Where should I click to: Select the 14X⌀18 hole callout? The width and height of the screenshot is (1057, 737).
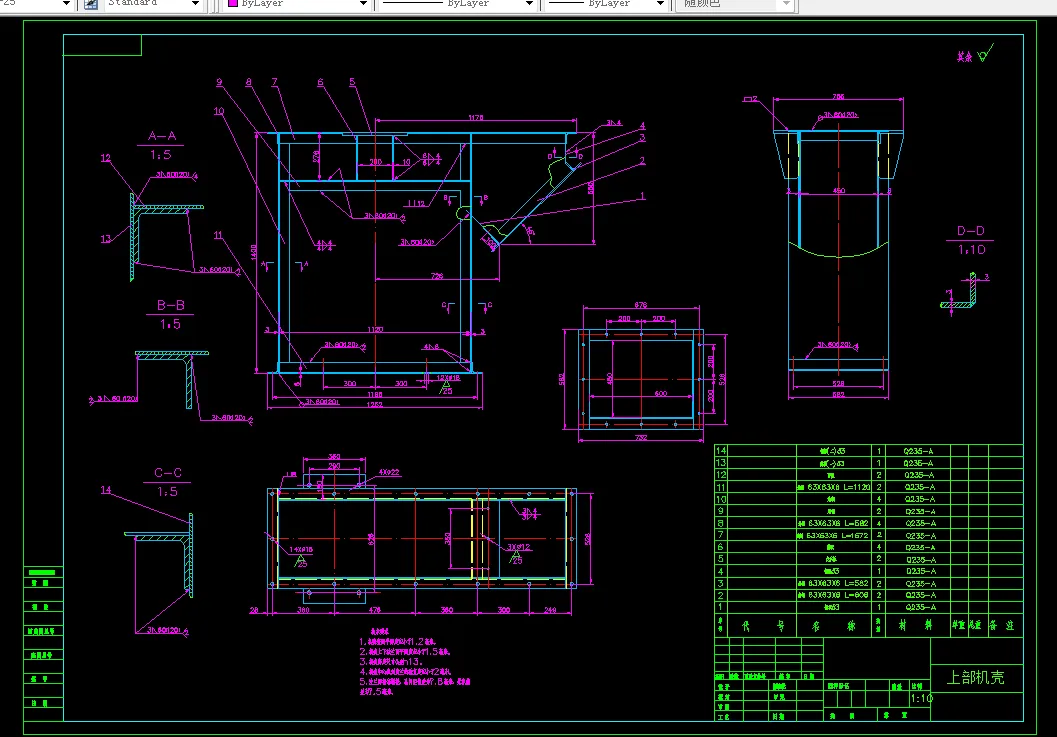tap(301, 550)
